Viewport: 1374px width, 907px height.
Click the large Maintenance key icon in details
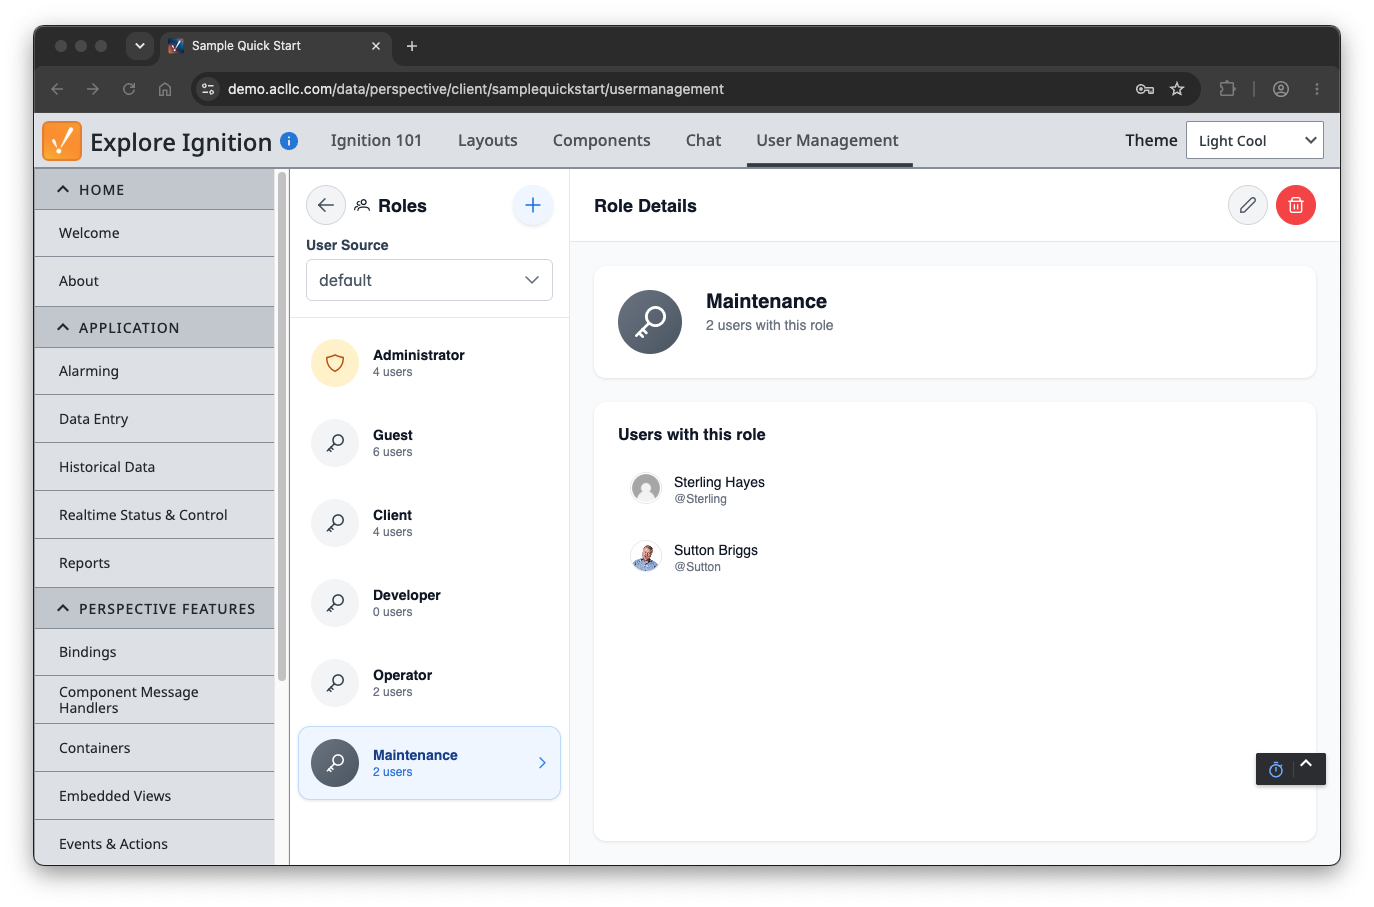[x=650, y=322]
